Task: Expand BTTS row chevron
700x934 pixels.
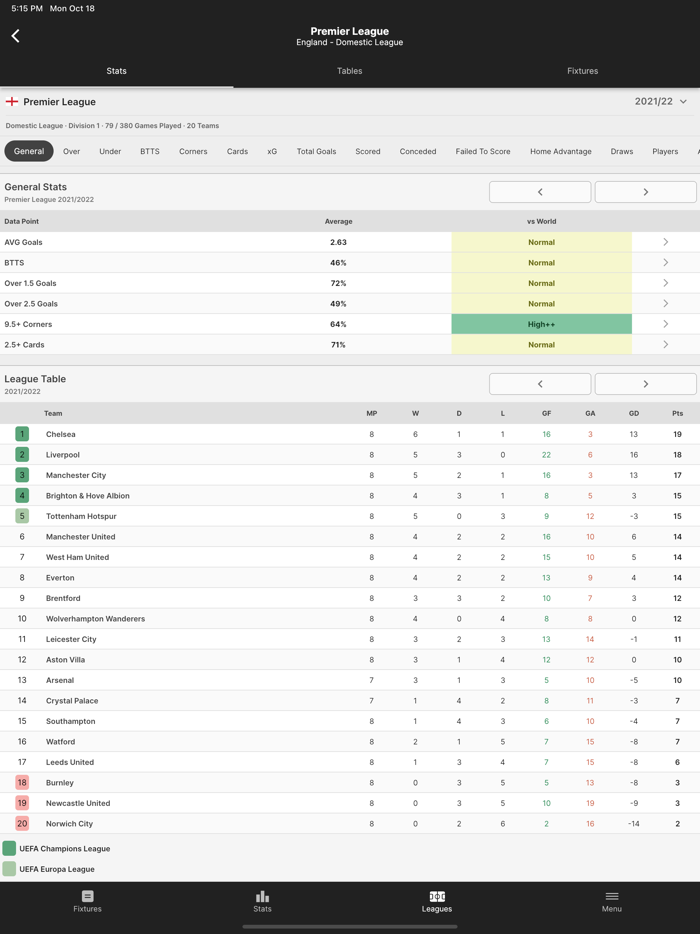Action: tap(665, 262)
